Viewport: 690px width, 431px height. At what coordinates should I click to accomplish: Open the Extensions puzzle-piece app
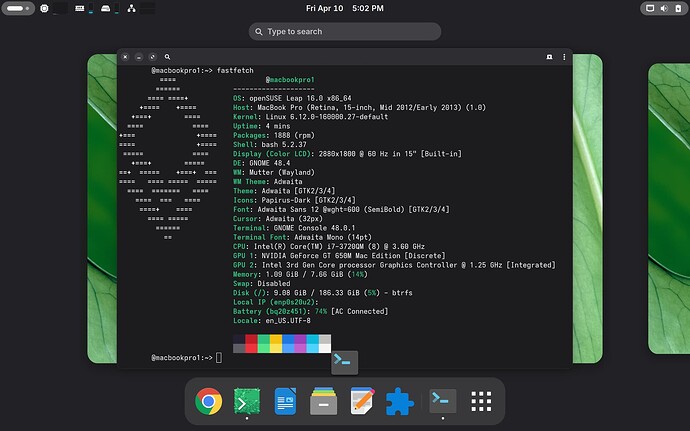coord(400,401)
